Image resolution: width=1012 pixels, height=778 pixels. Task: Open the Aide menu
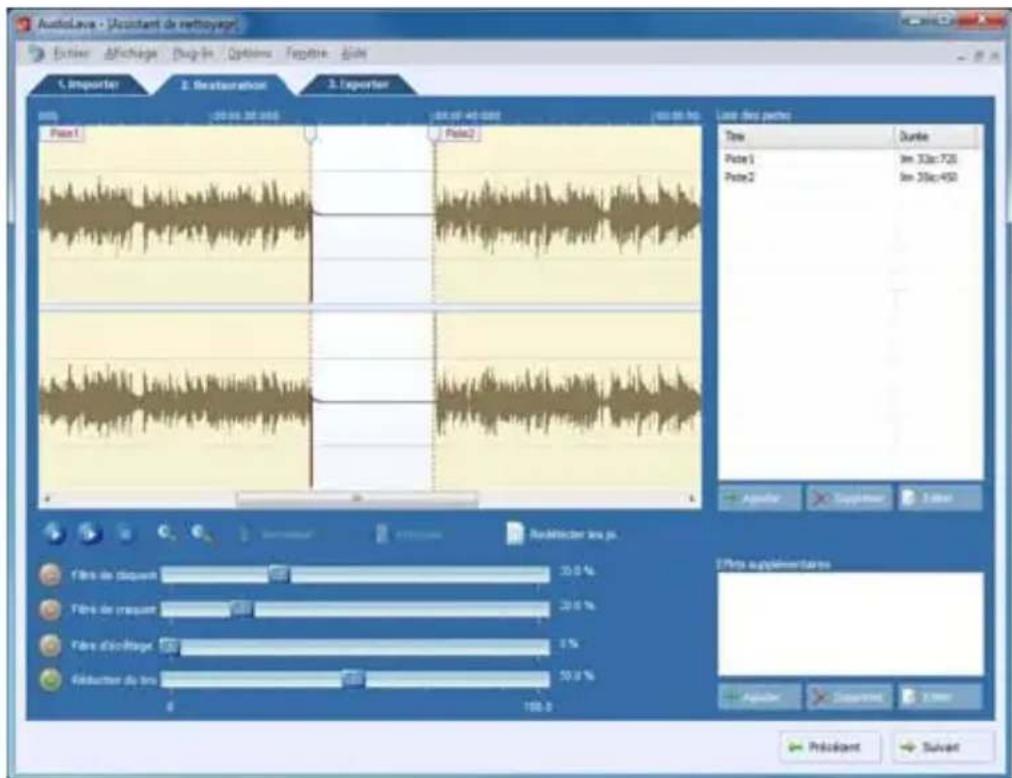click(354, 53)
